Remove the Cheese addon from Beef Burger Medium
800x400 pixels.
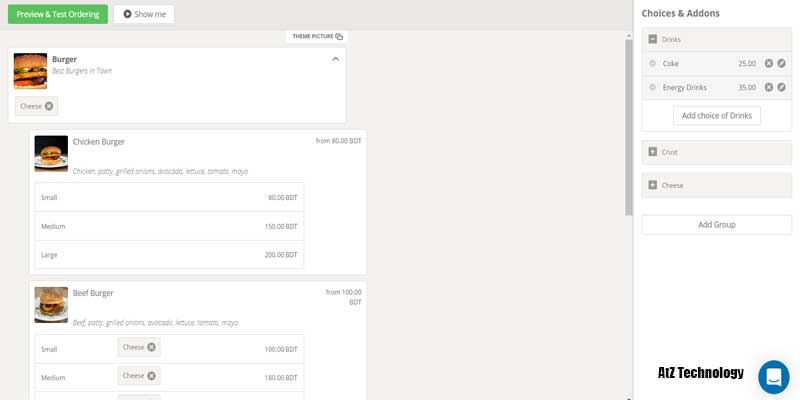[151, 376]
